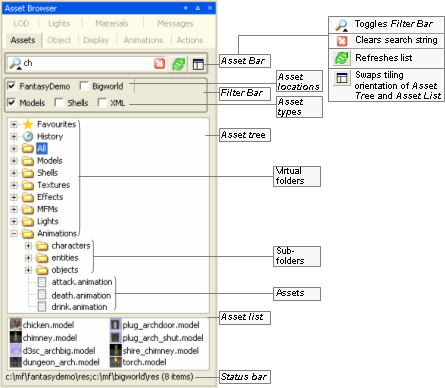Uncheck the FantasyDemo asset location checkbox
Image resolution: width=445 pixels, height=388 pixels.
pyautogui.click(x=12, y=86)
